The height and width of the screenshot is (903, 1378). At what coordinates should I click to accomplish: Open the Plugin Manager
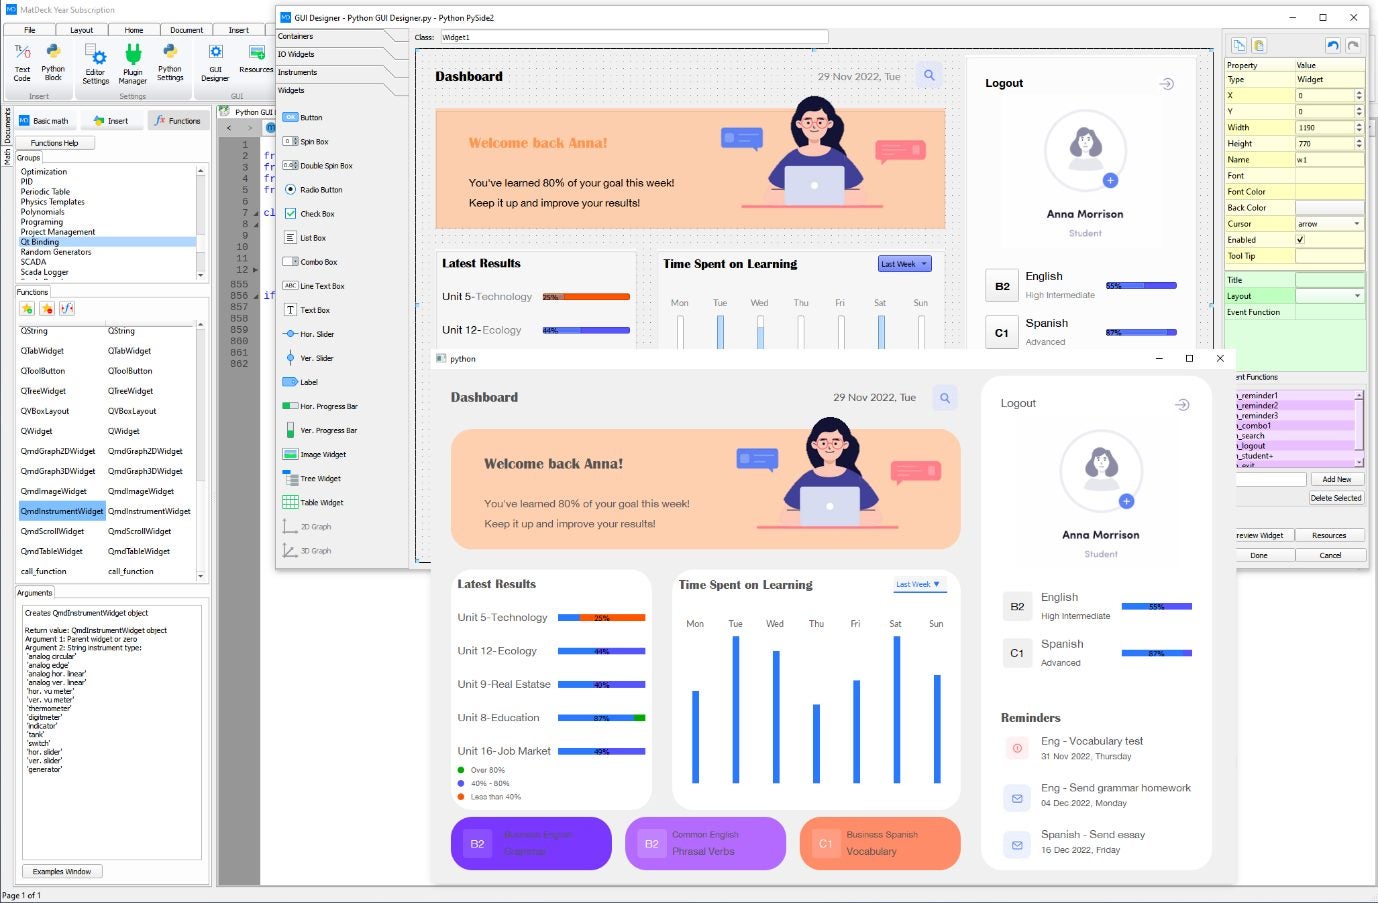[x=133, y=62]
